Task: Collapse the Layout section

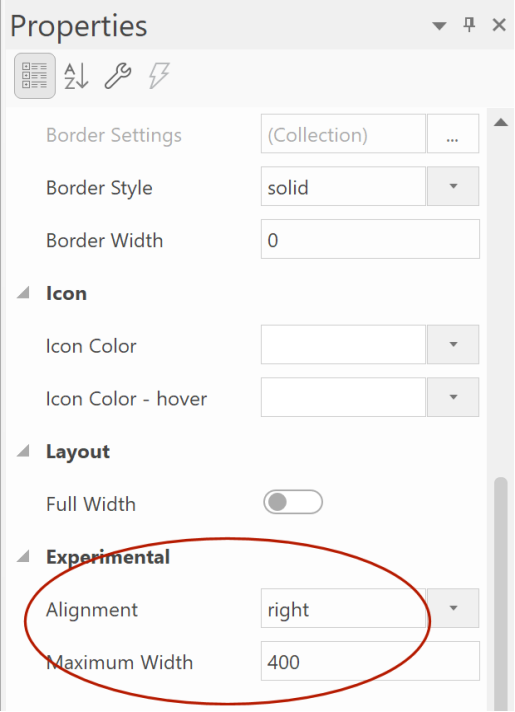Action: (x=24, y=451)
